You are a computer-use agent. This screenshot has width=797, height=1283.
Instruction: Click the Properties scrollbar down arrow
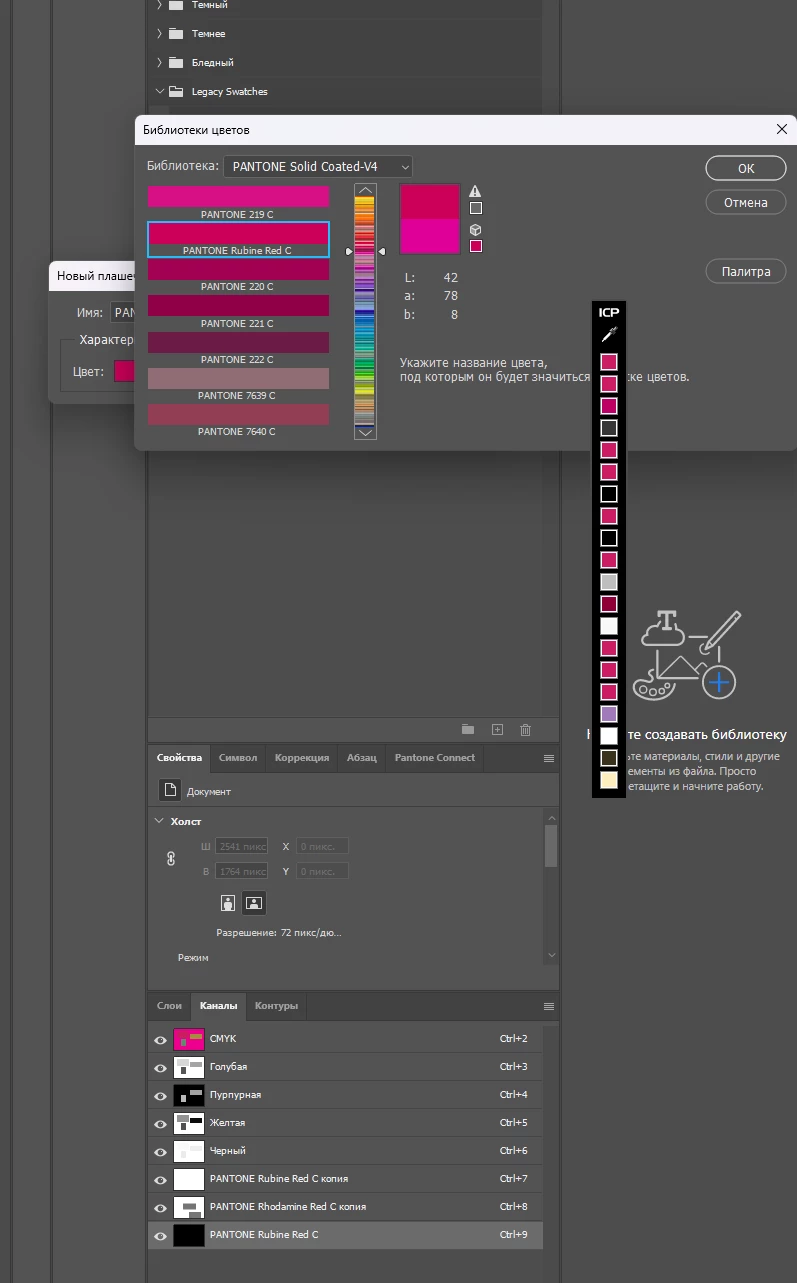click(x=551, y=956)
